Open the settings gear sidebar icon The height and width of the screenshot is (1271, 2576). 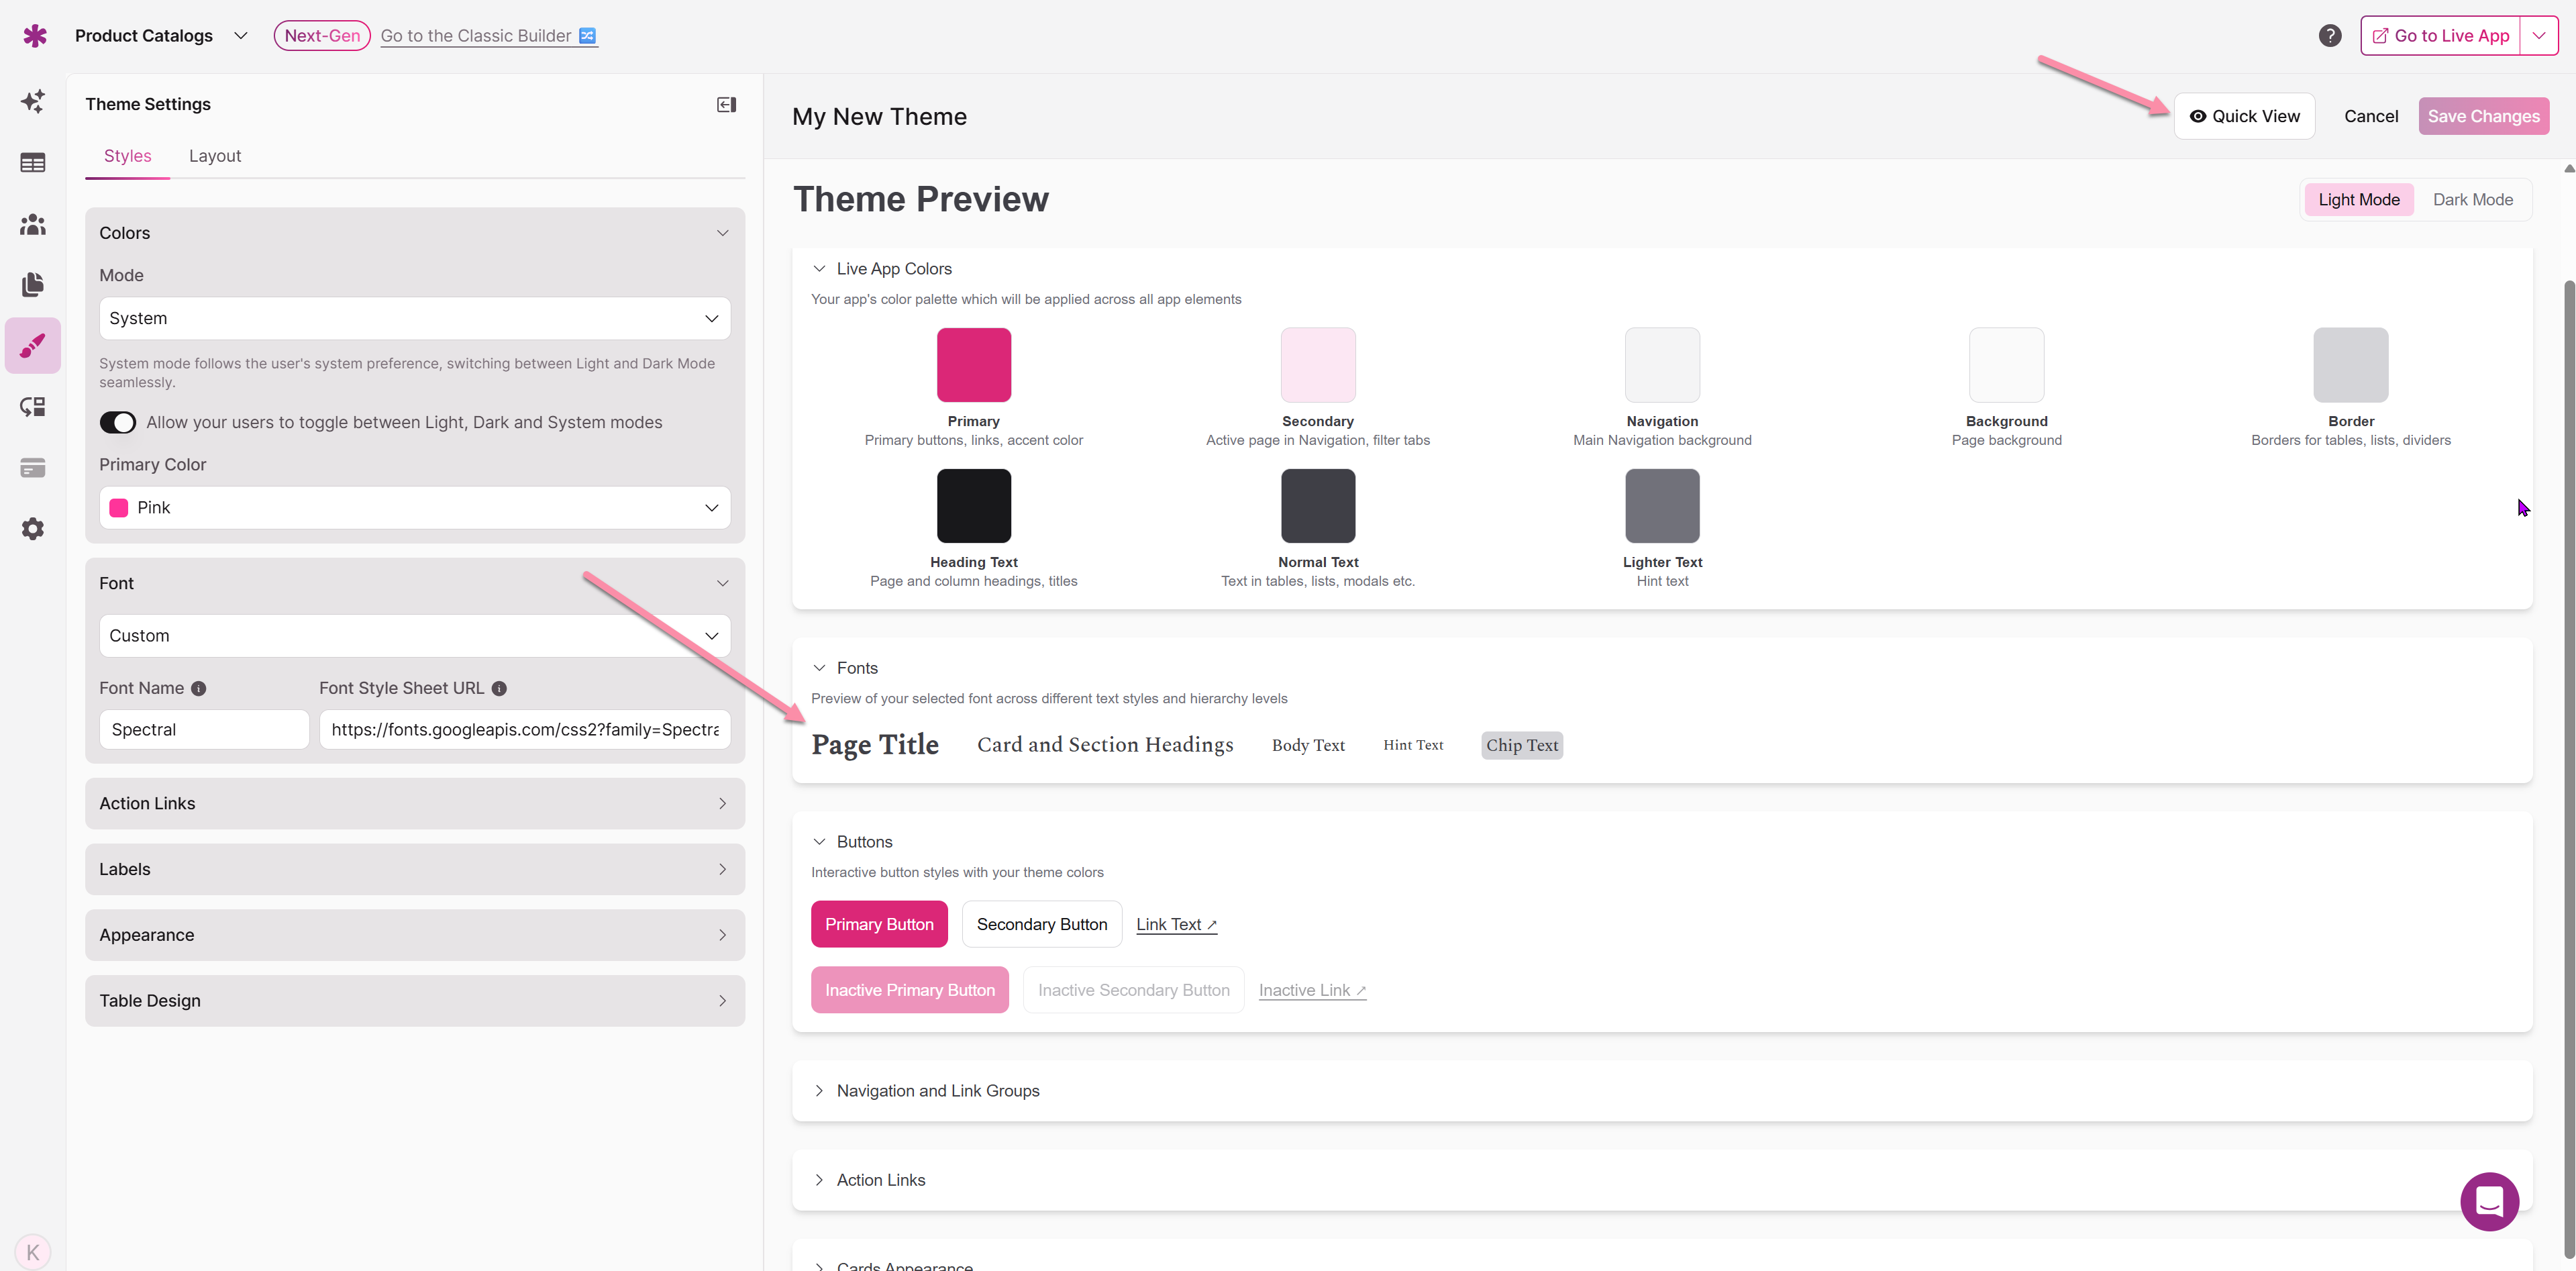tap(33, 529)
